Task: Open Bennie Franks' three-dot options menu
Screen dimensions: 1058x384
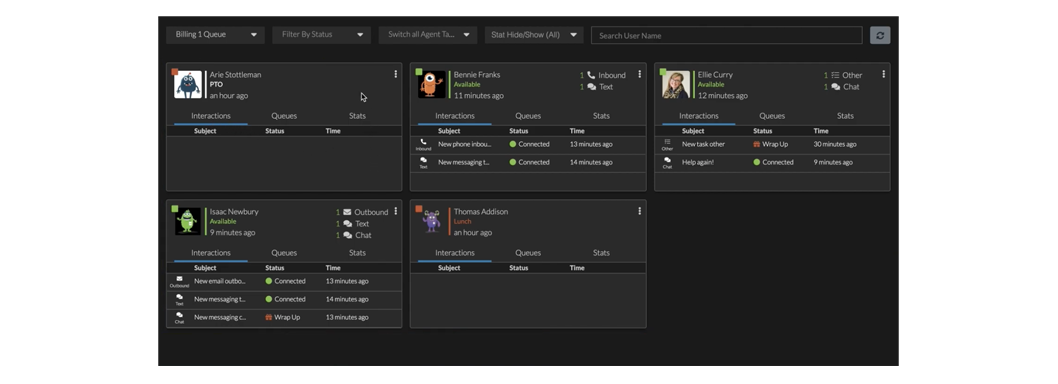Action: pyautogui.click(x=640, y=74)
